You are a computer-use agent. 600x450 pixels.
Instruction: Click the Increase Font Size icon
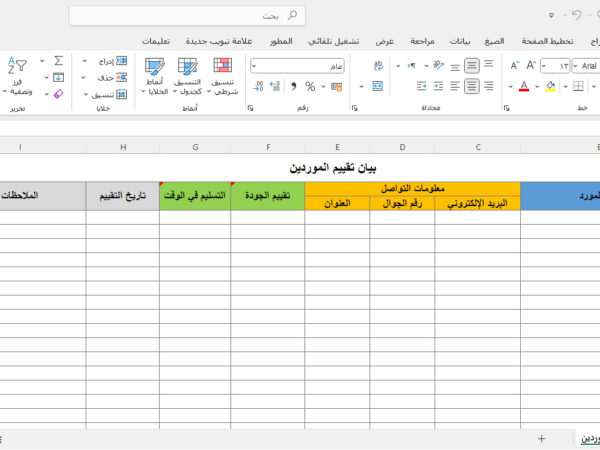click(x=531, y=65)
